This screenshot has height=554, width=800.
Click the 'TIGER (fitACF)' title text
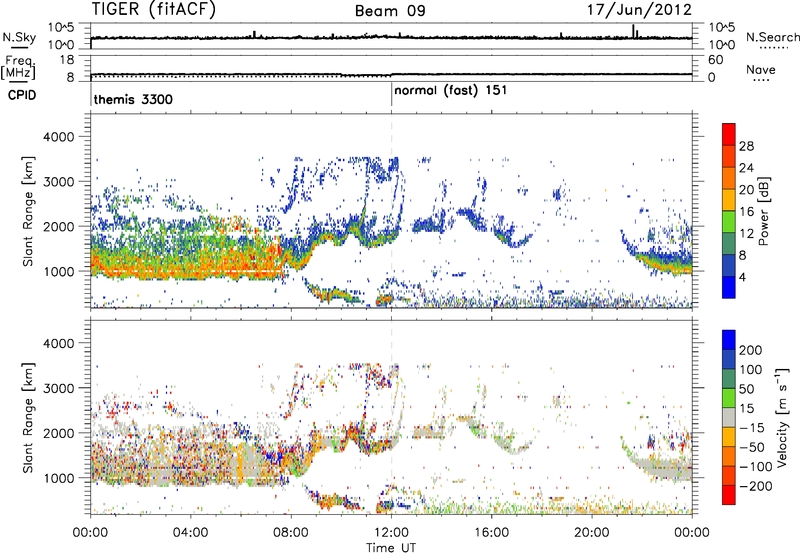pos(154,9)
